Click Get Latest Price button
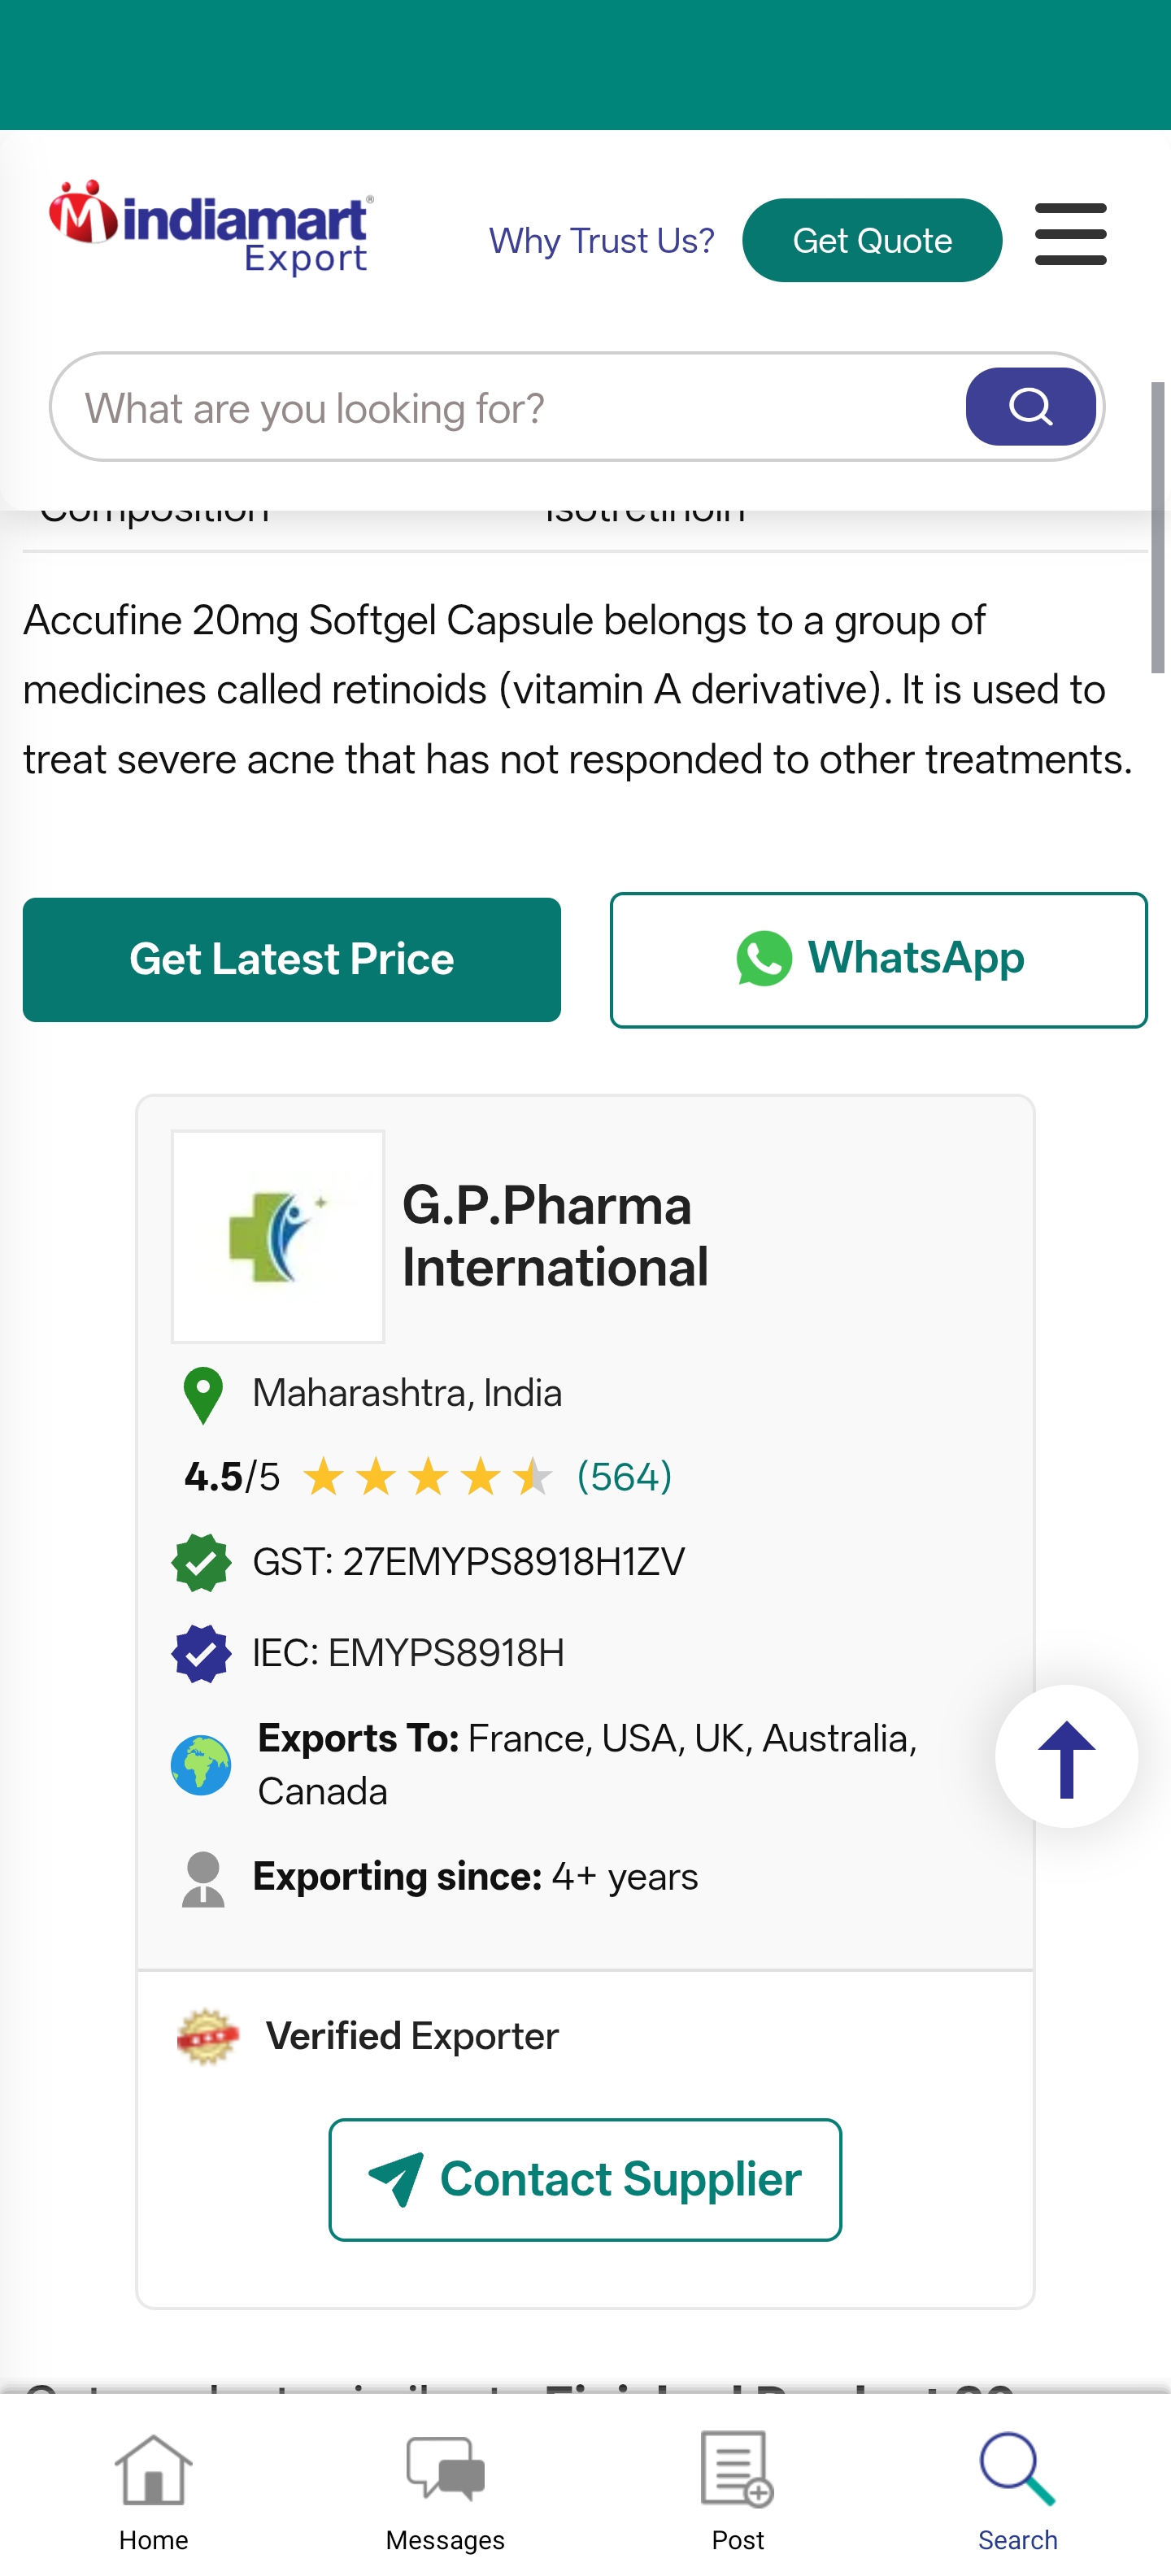The width and height of the screenshot is (1171, 2576). click(291, 959)
